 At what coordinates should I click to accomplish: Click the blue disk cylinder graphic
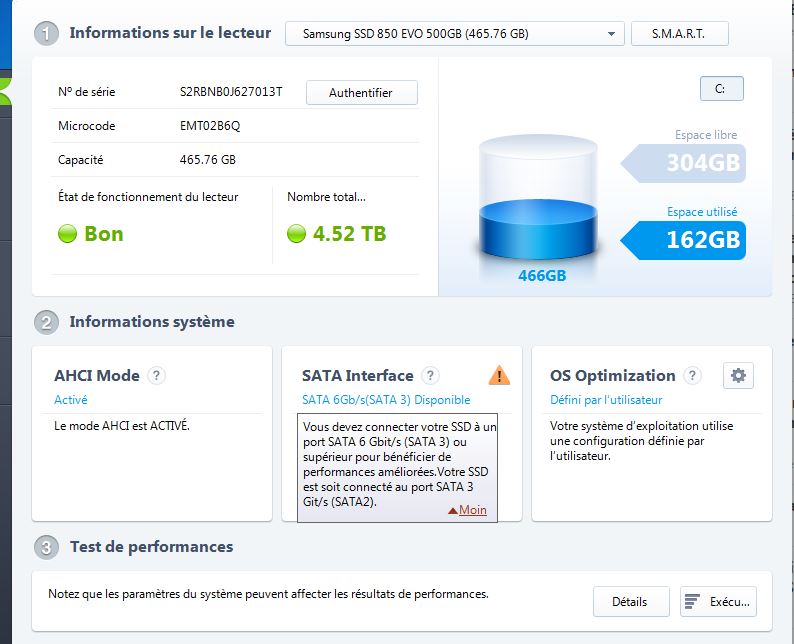538,198
